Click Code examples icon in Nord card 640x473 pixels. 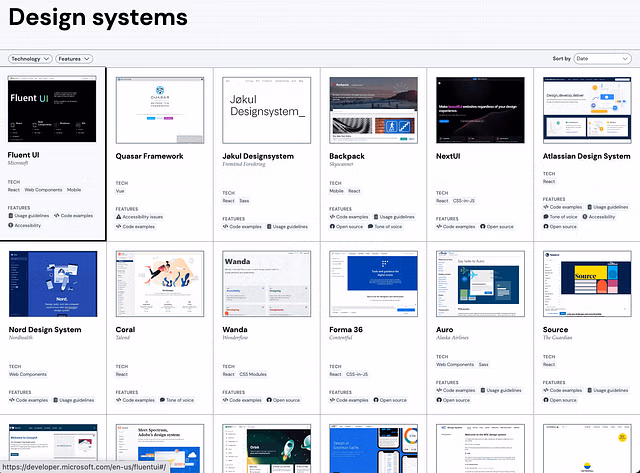point(12,400)
